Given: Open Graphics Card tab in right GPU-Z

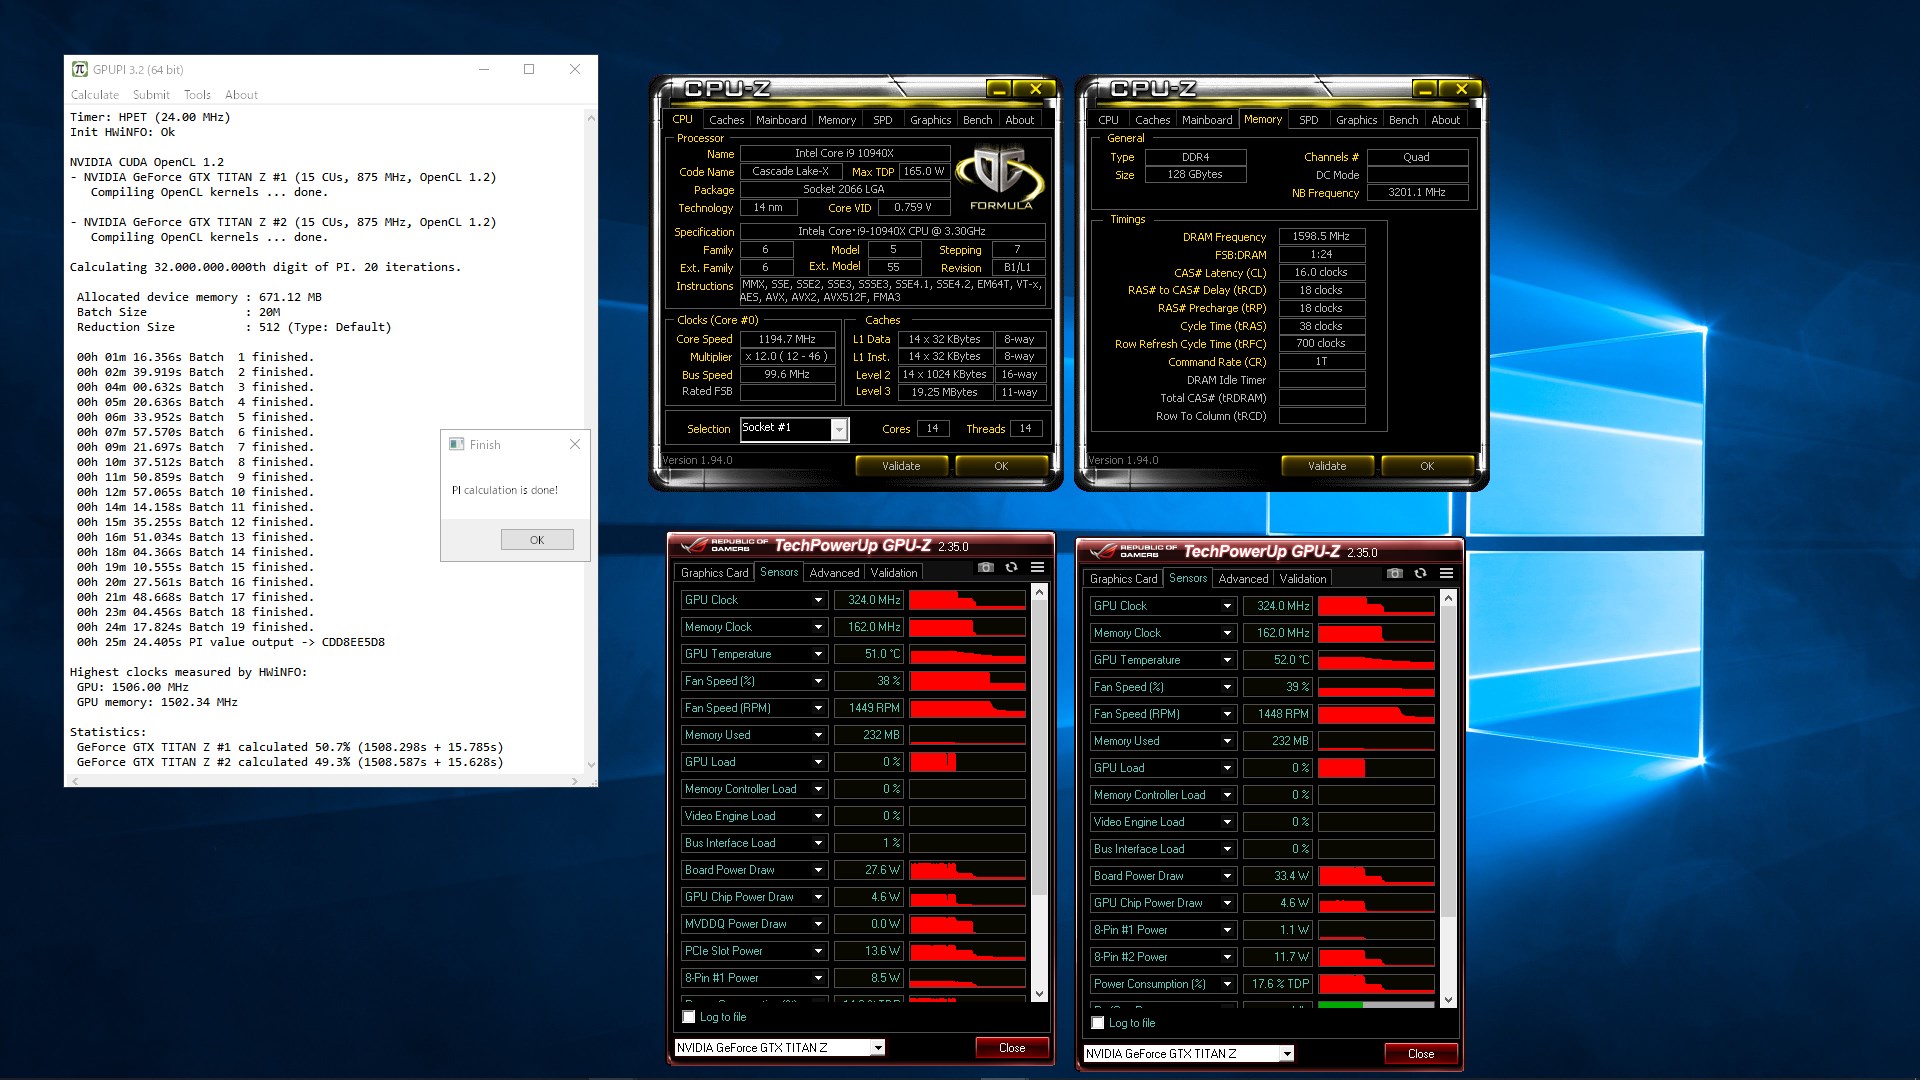Looking at the screenshot, I should (1123, 579).
